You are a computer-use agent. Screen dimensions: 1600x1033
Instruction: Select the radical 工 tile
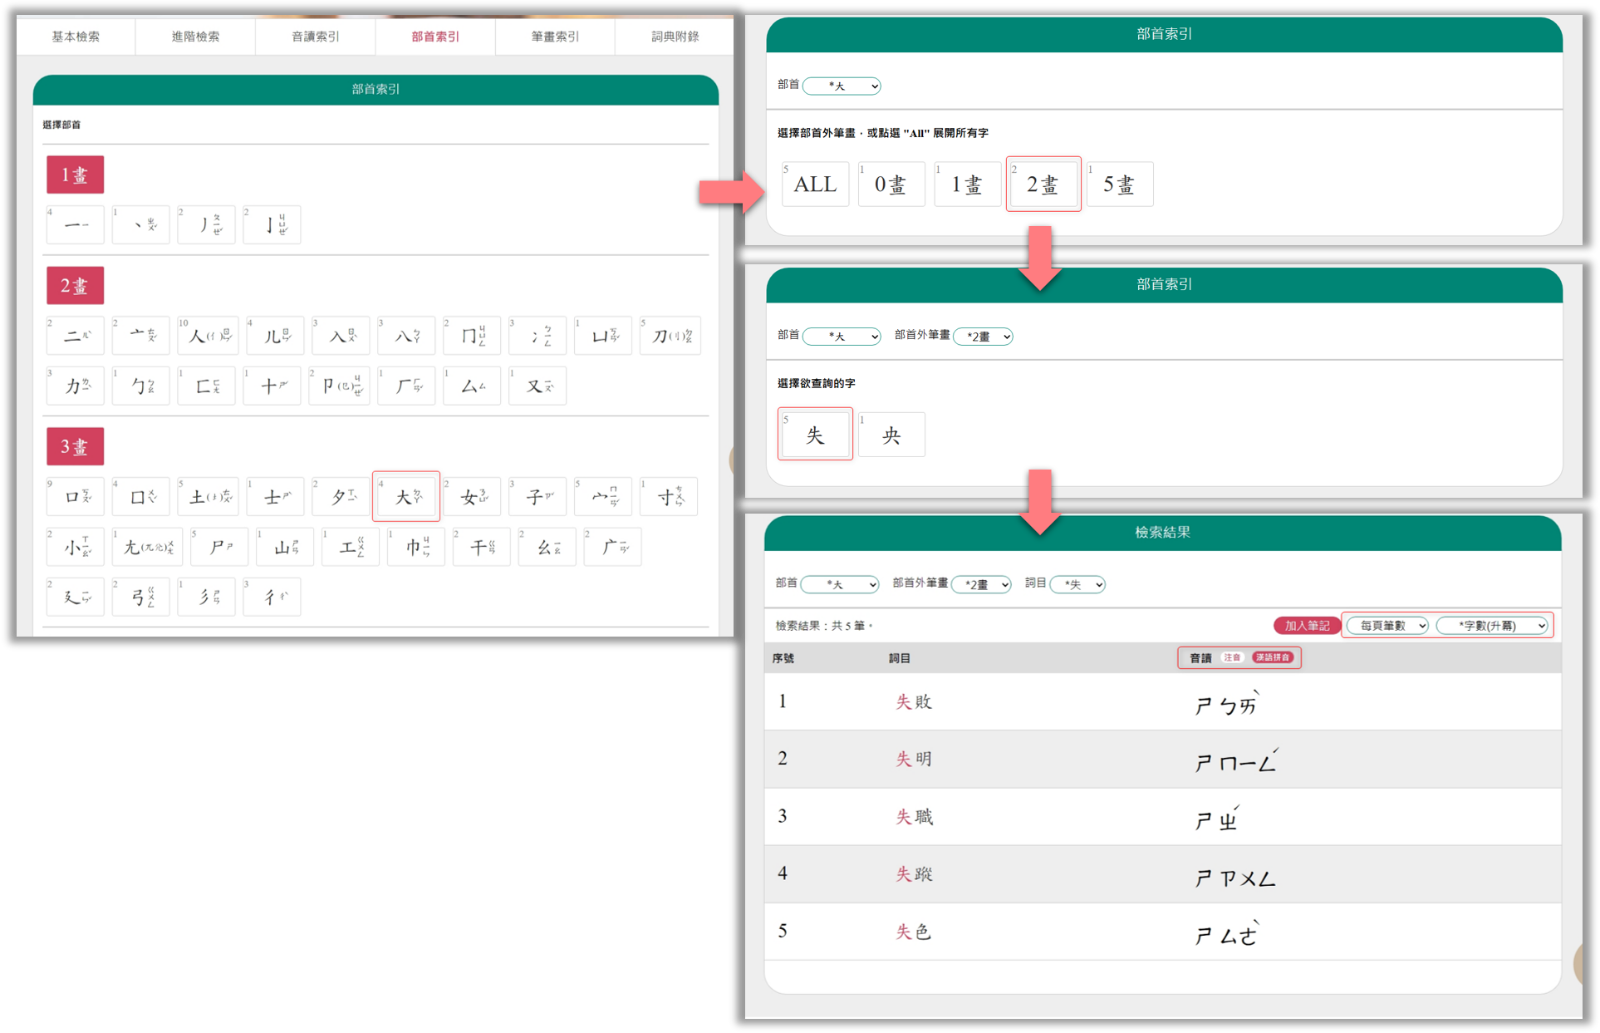click(350, 547)
